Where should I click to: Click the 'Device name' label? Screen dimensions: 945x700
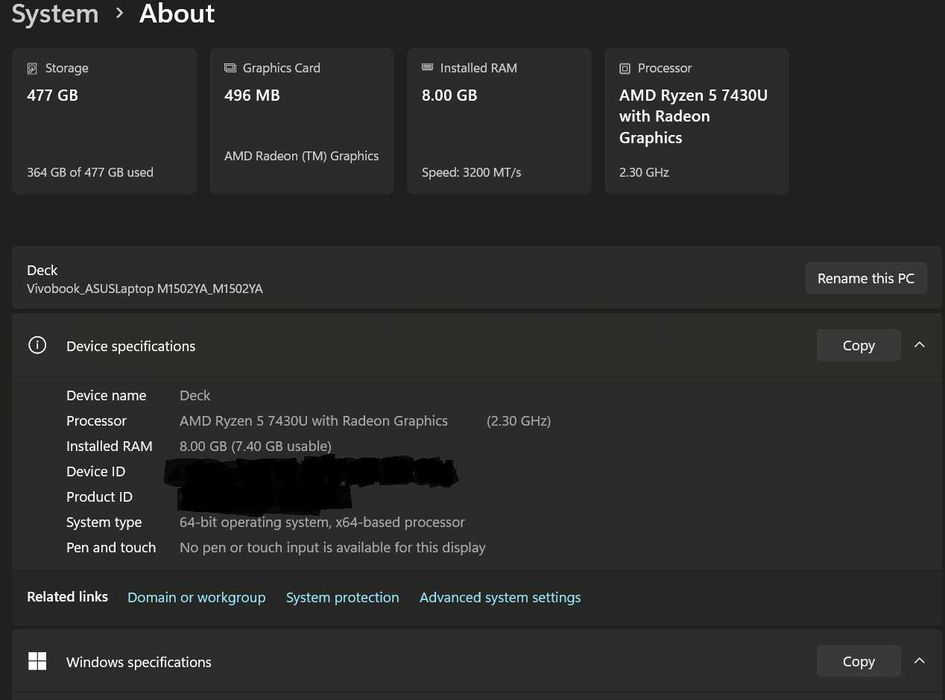[106, 396]
